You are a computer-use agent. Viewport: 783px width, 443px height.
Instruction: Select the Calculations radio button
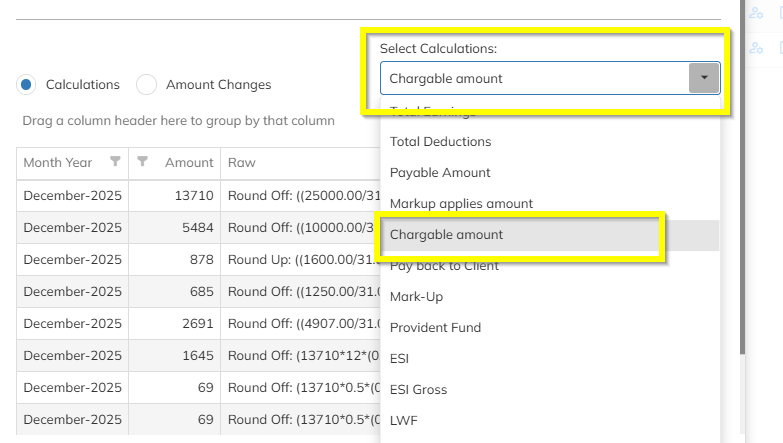(x=27, y=85)
